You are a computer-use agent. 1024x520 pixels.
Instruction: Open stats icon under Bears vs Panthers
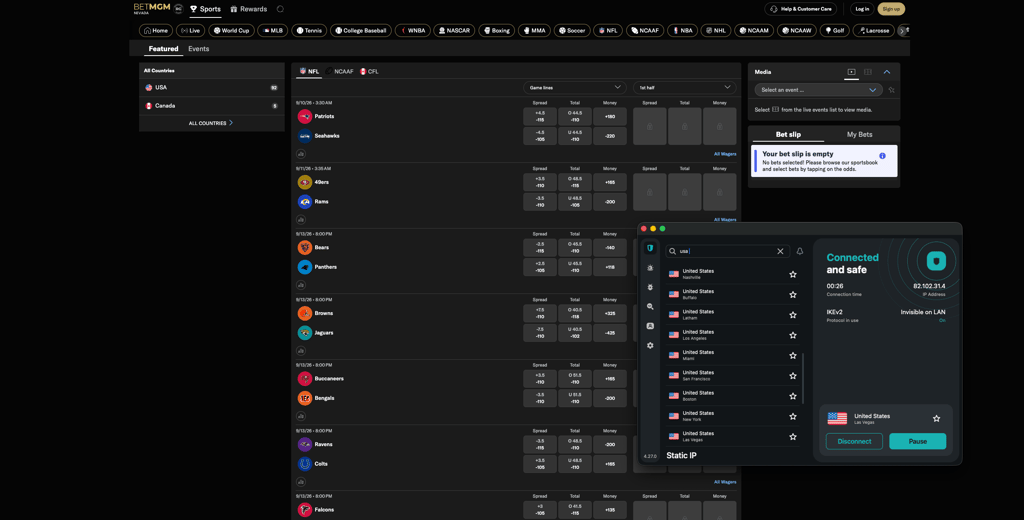click(x=301, y=285)
